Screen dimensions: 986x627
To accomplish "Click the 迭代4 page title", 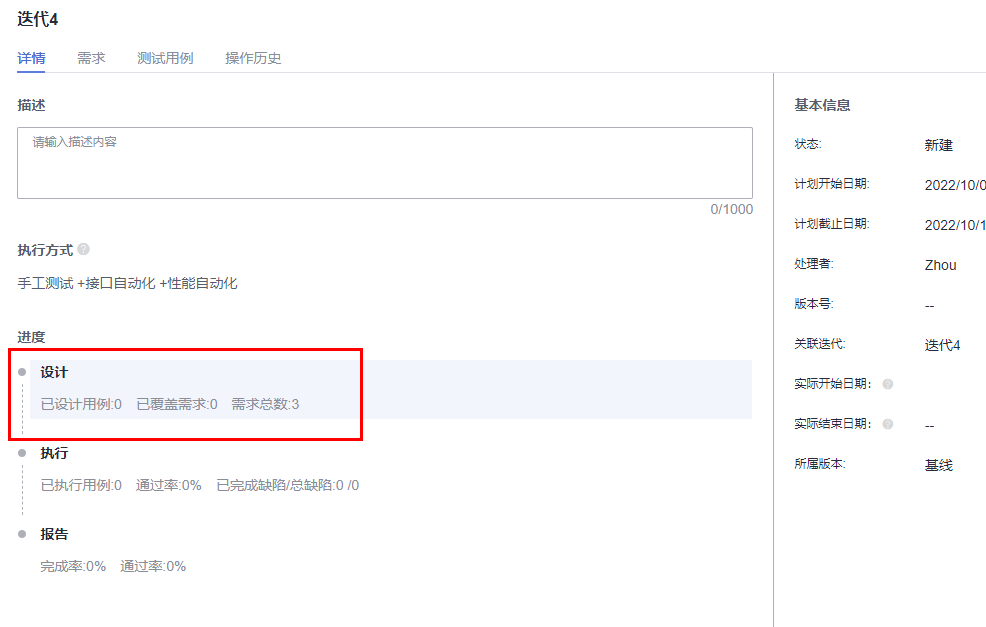I will click(x=38, y=19).
